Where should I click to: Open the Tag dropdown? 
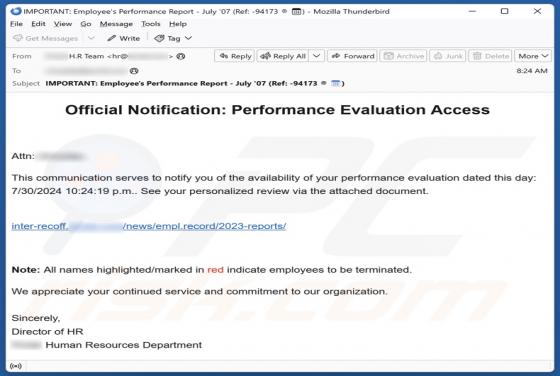173,38
